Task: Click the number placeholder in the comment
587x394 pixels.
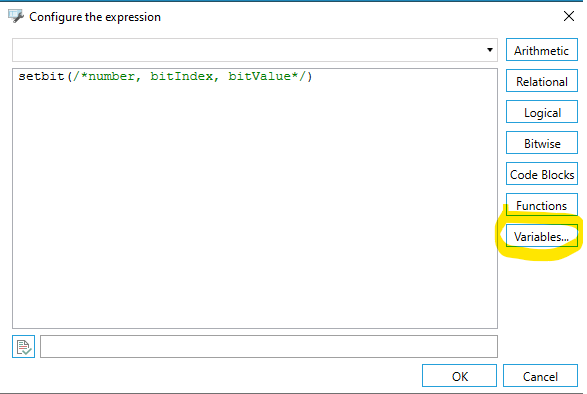Action: [x=111, y=76]
